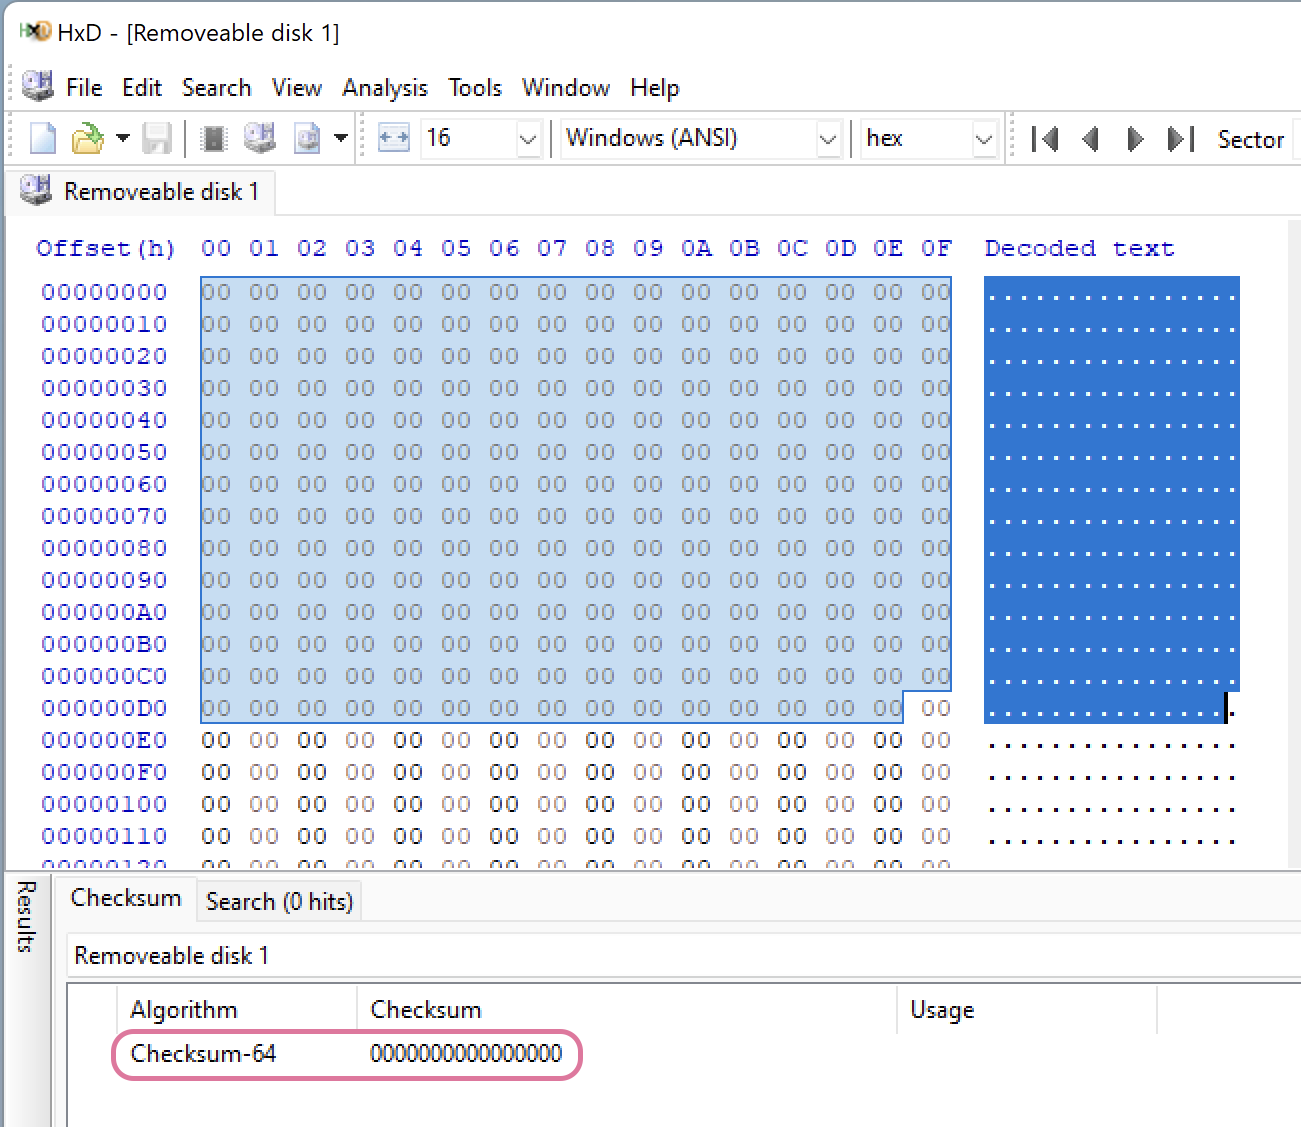Open the hex offset base dropdown

[x=984, y=139]
